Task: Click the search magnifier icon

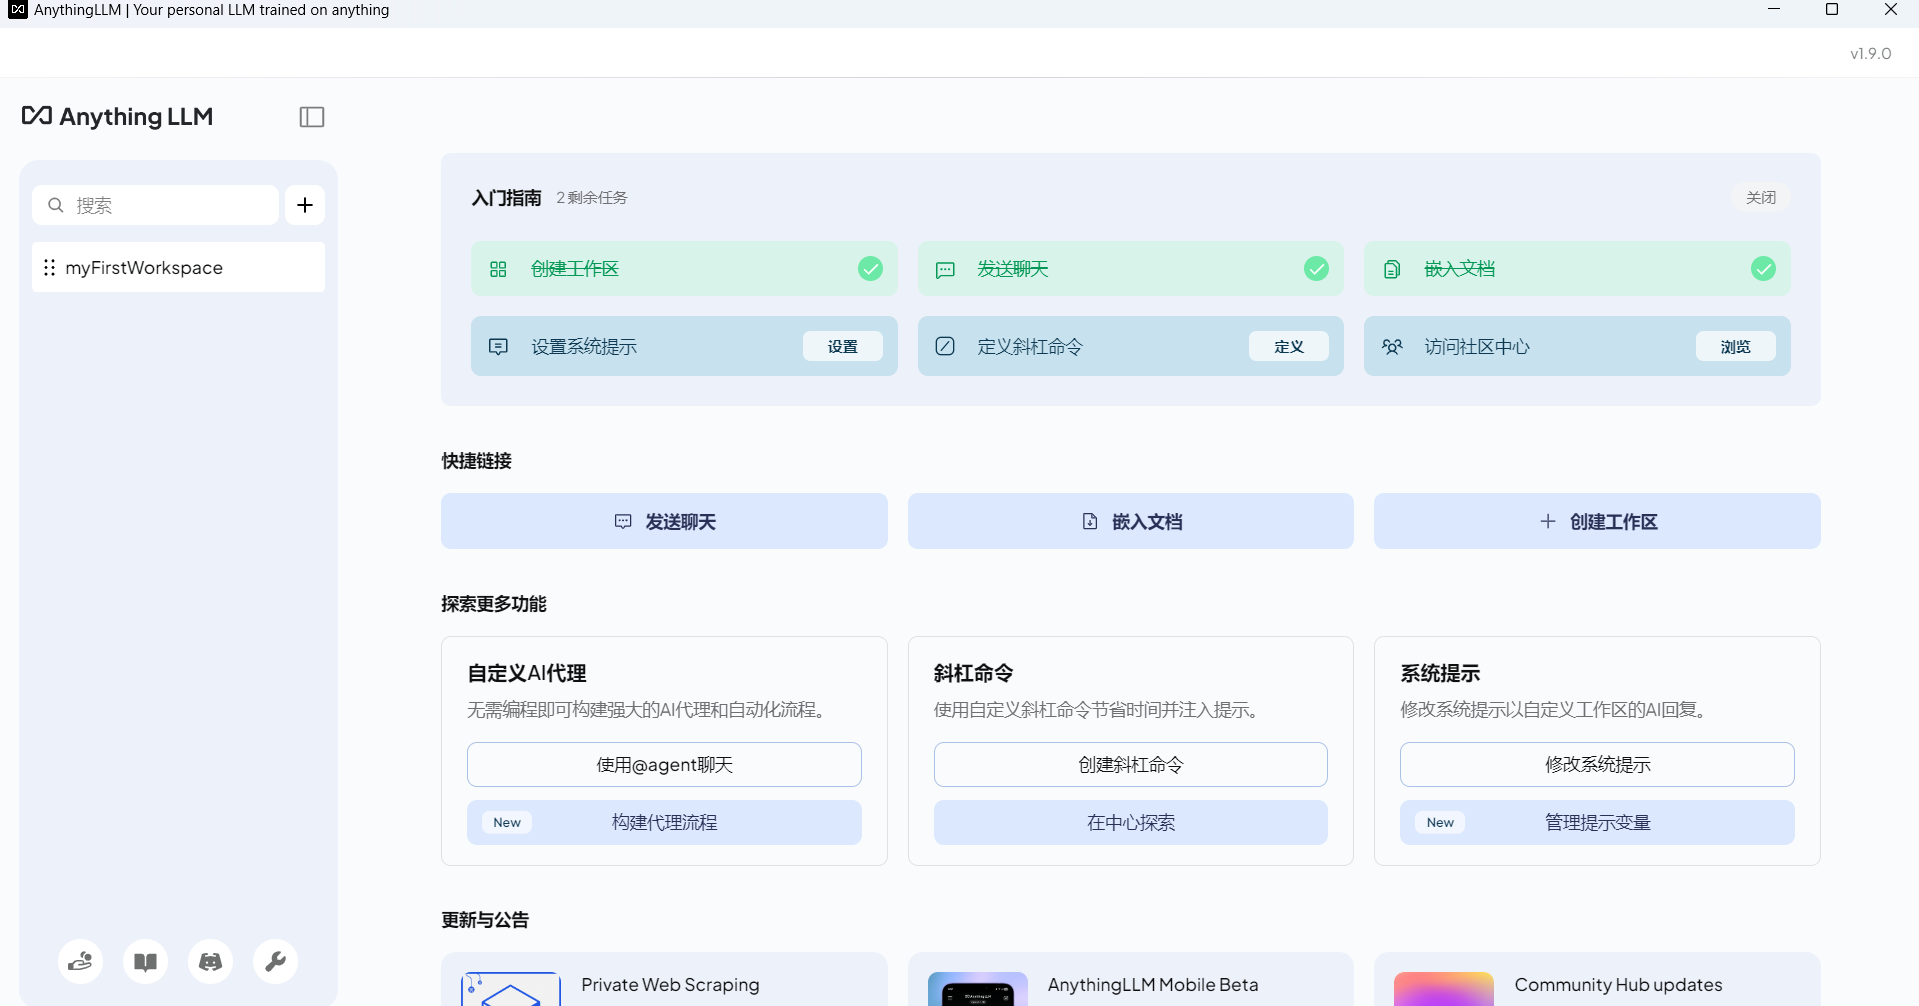Action: pyautogui.click(x=56, y=205)
